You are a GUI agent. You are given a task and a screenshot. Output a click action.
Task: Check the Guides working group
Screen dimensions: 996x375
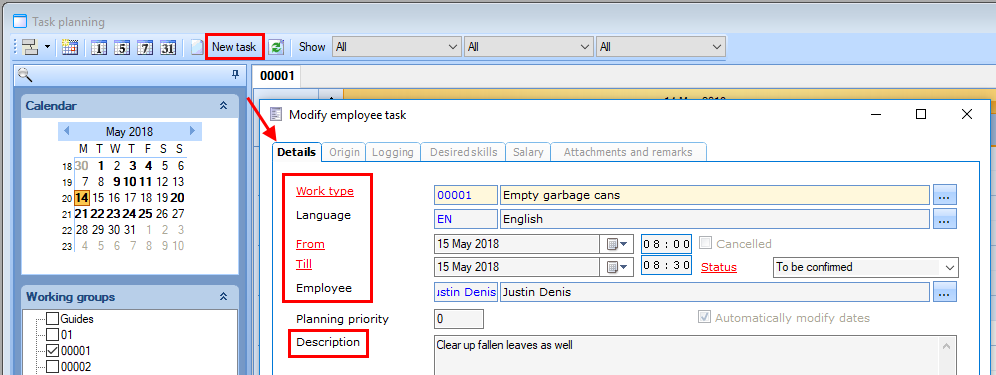[53, 319]
